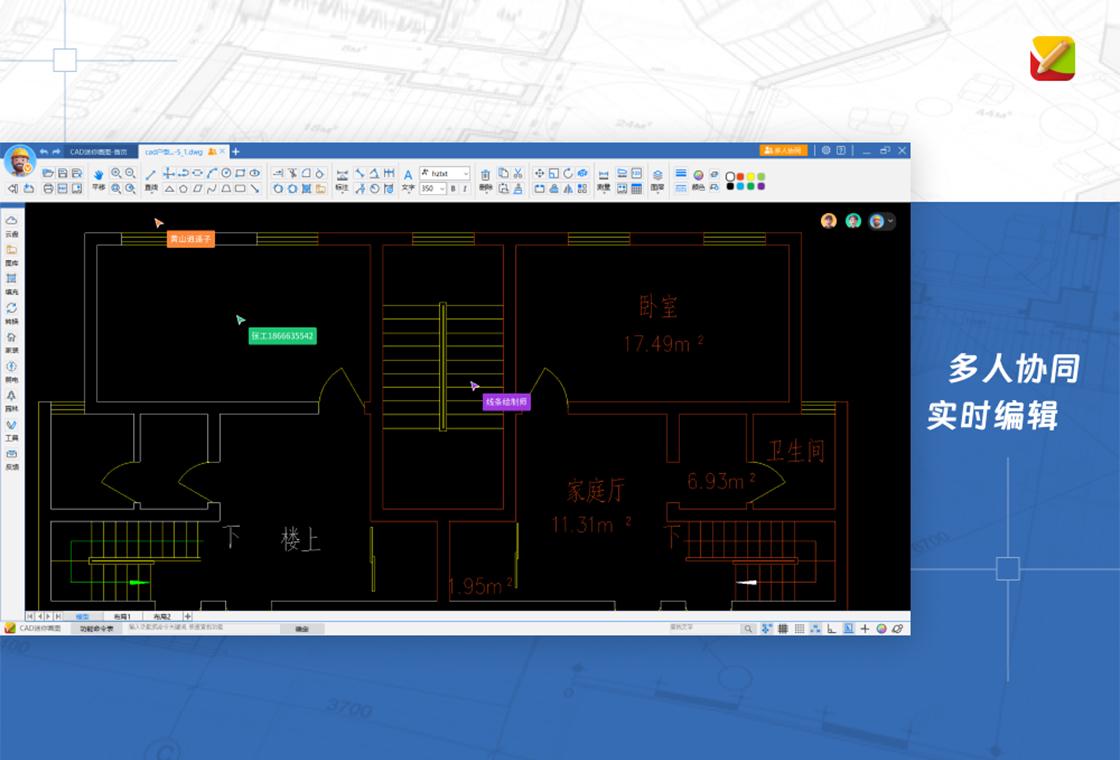
Task: Click the search magnifier button in status bar
Action: [x=748, y=629]
